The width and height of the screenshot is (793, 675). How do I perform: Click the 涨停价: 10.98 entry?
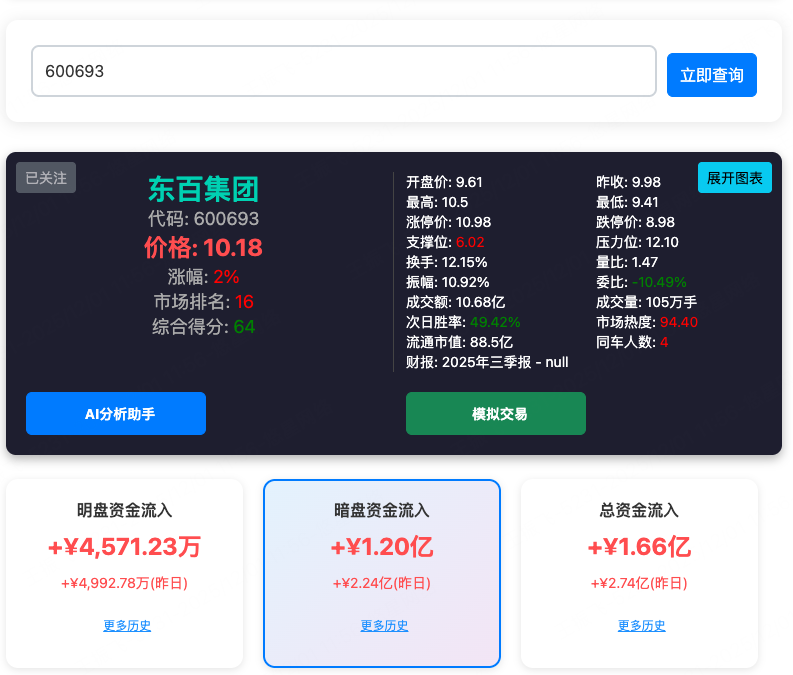(449, 222)
